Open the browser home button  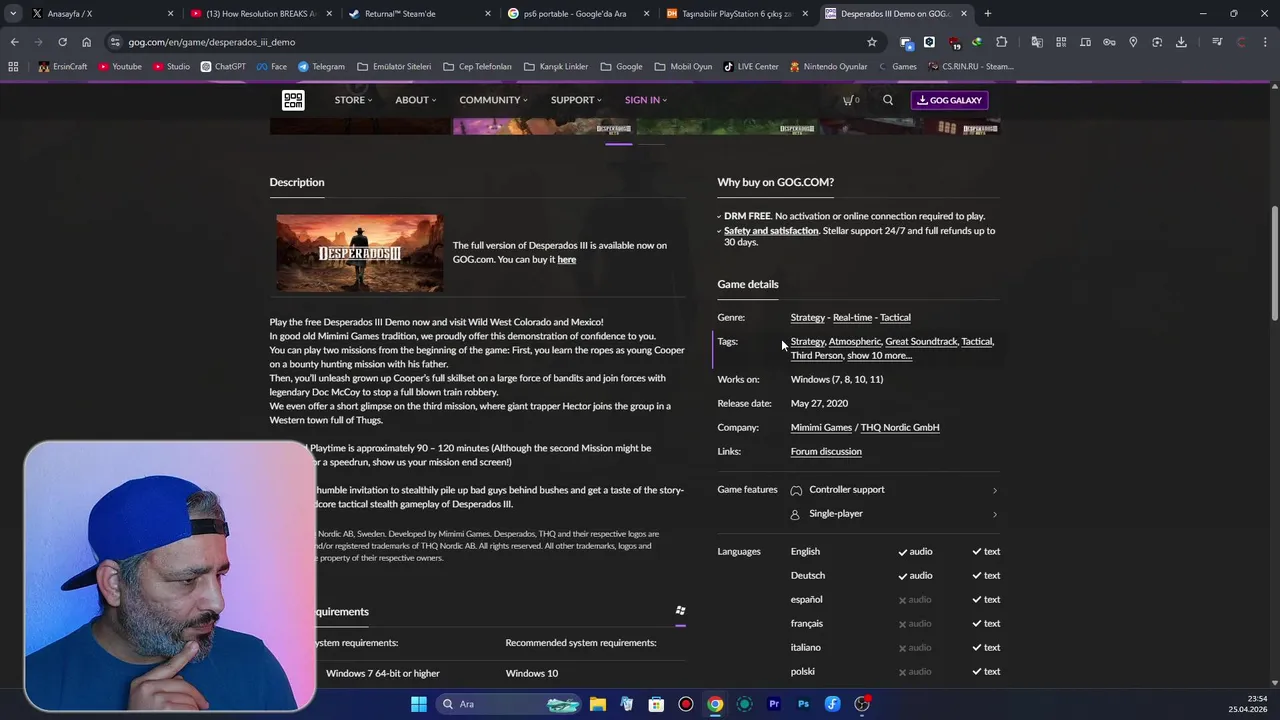click(x=86, y=42)
